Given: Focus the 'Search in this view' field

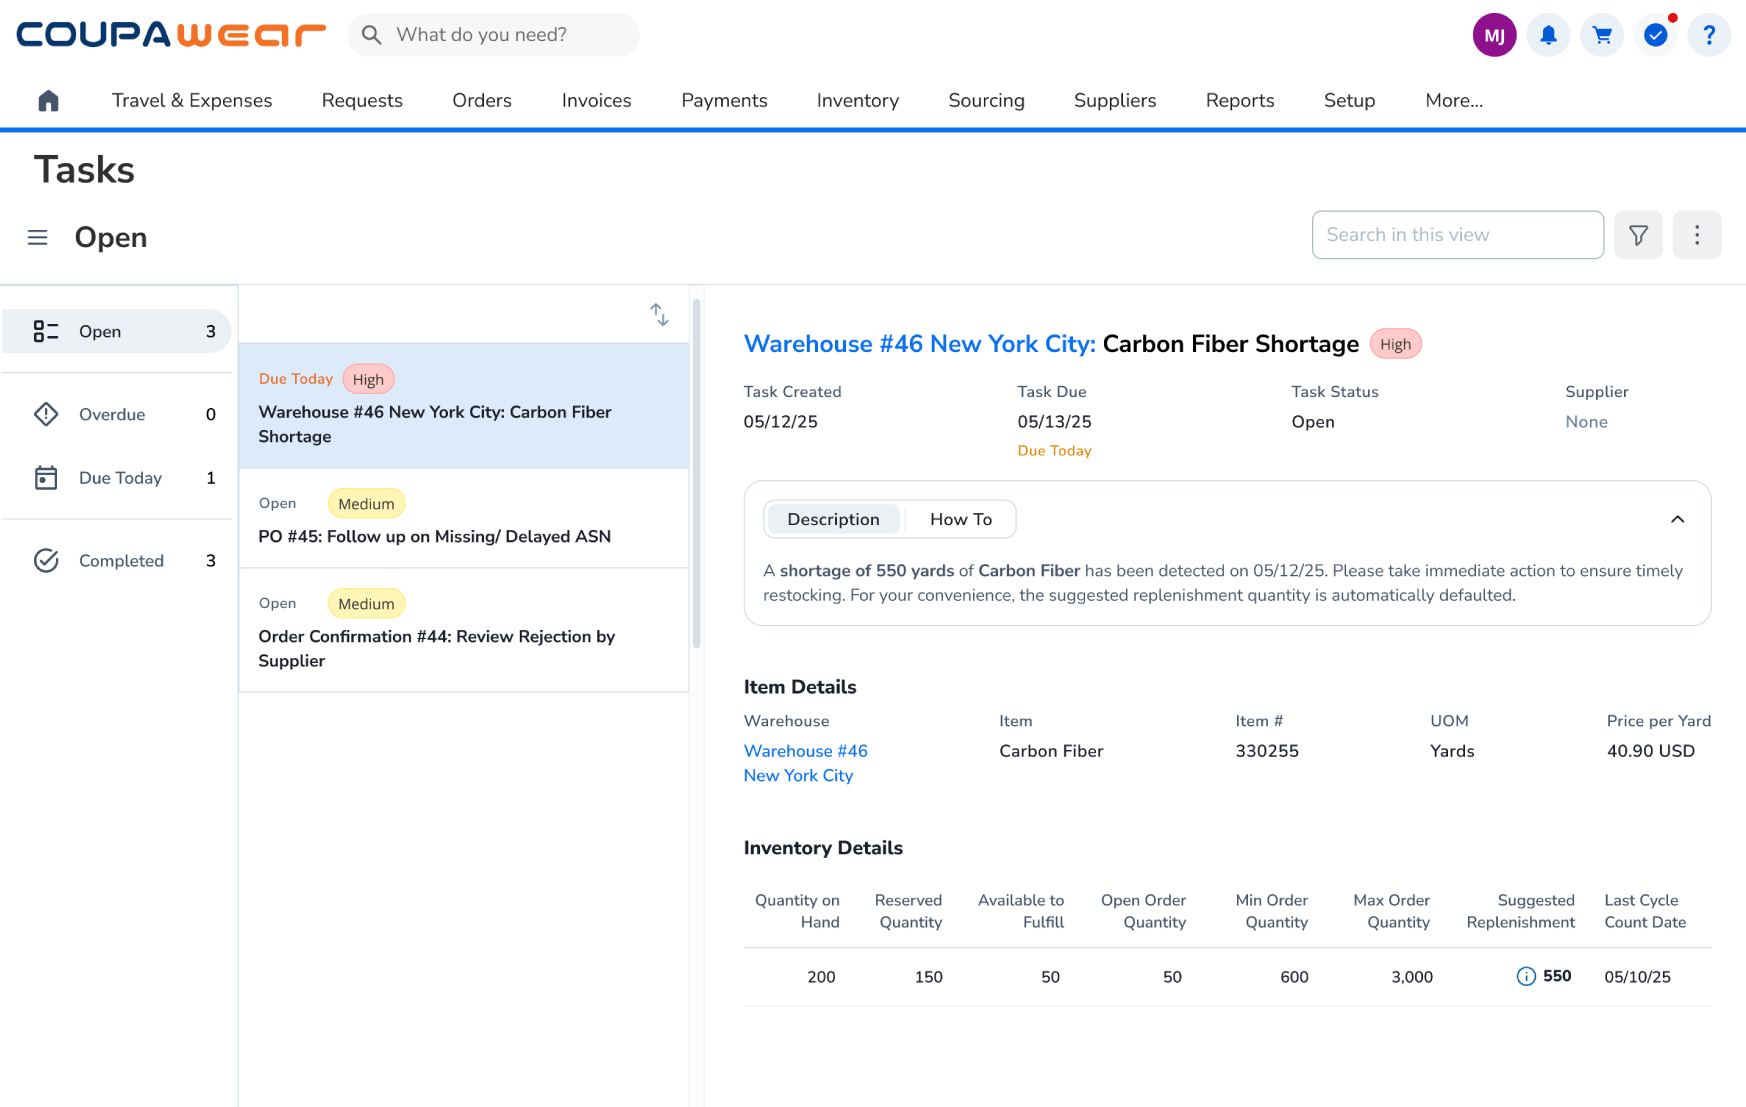Looking at the screenshot, I should [x=1458, y=235].
